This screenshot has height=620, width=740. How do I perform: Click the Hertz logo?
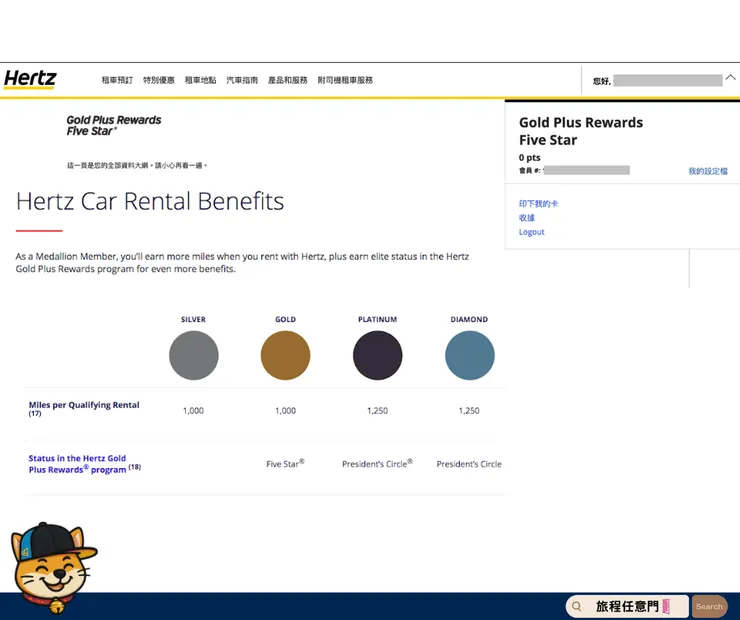(30, 79)
